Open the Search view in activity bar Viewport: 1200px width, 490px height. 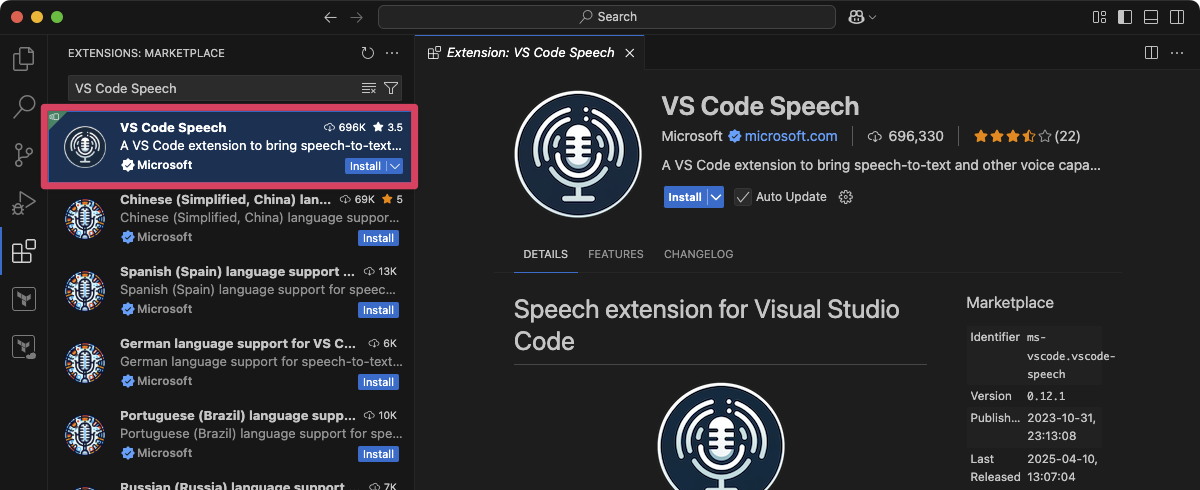[x=23, y=106]
